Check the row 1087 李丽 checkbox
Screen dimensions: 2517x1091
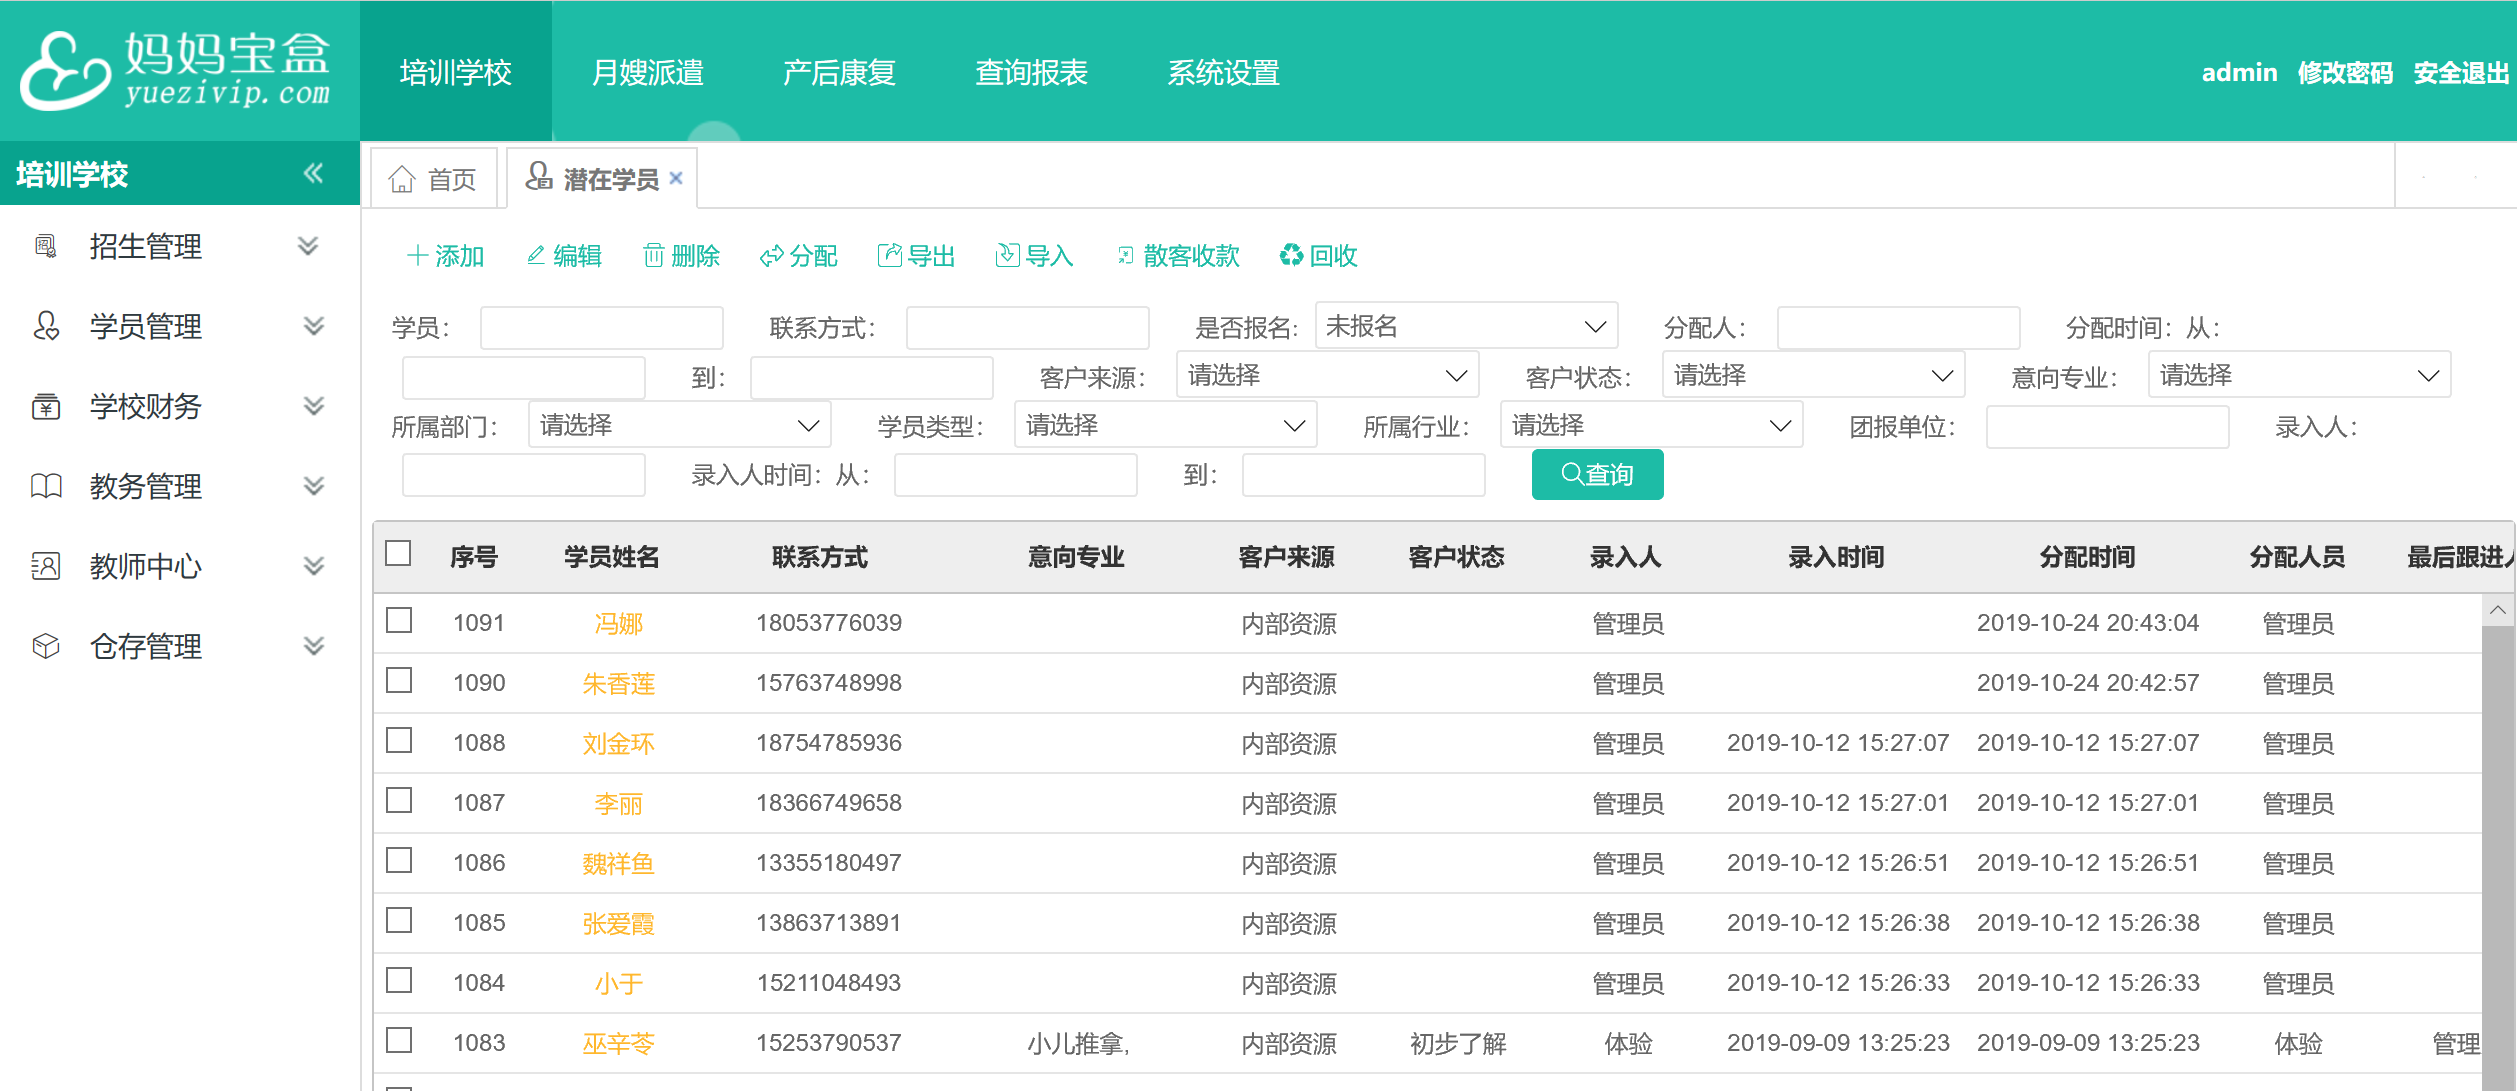tap(399, 801)
